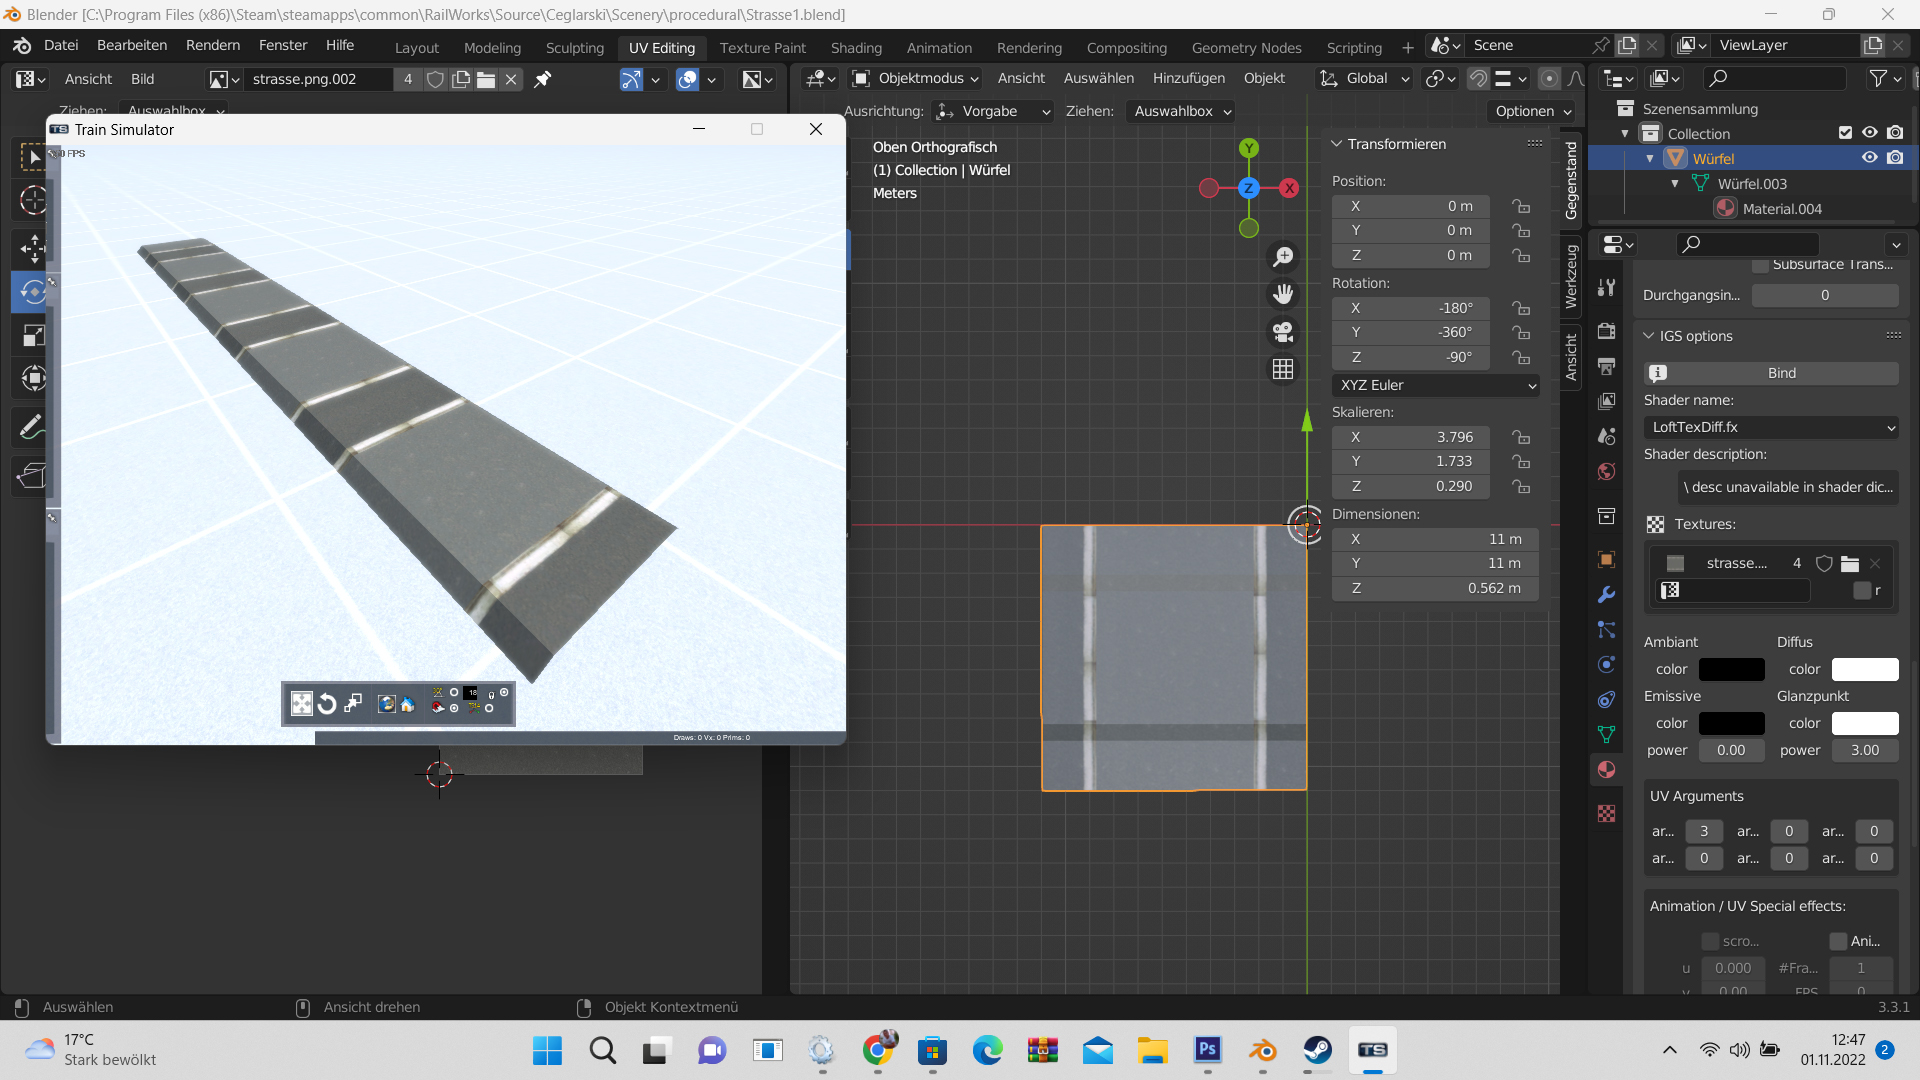Select the Cursor tool in UV editor toolbar
1920x1080 pixels.
(33, 200)
